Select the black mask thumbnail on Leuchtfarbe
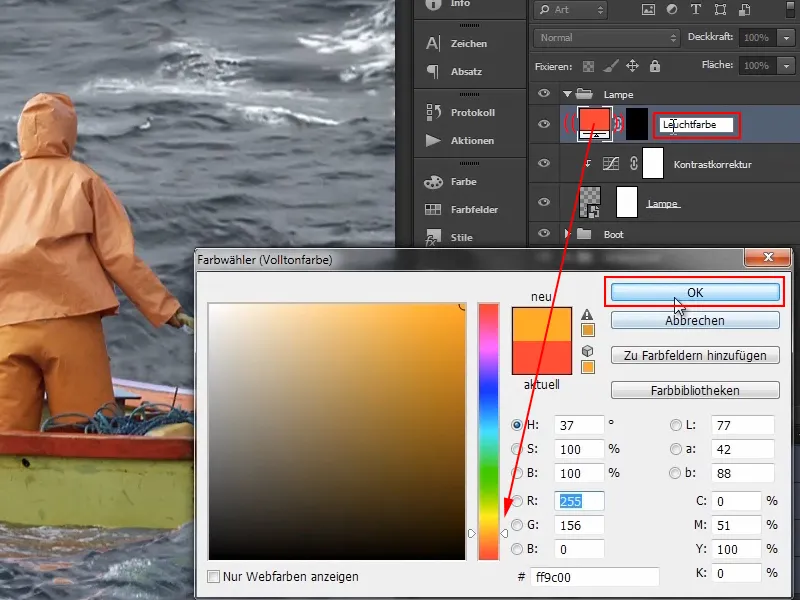Image resolution: width=800 pixels, height=600 pixels. click(x=637, y=124)
